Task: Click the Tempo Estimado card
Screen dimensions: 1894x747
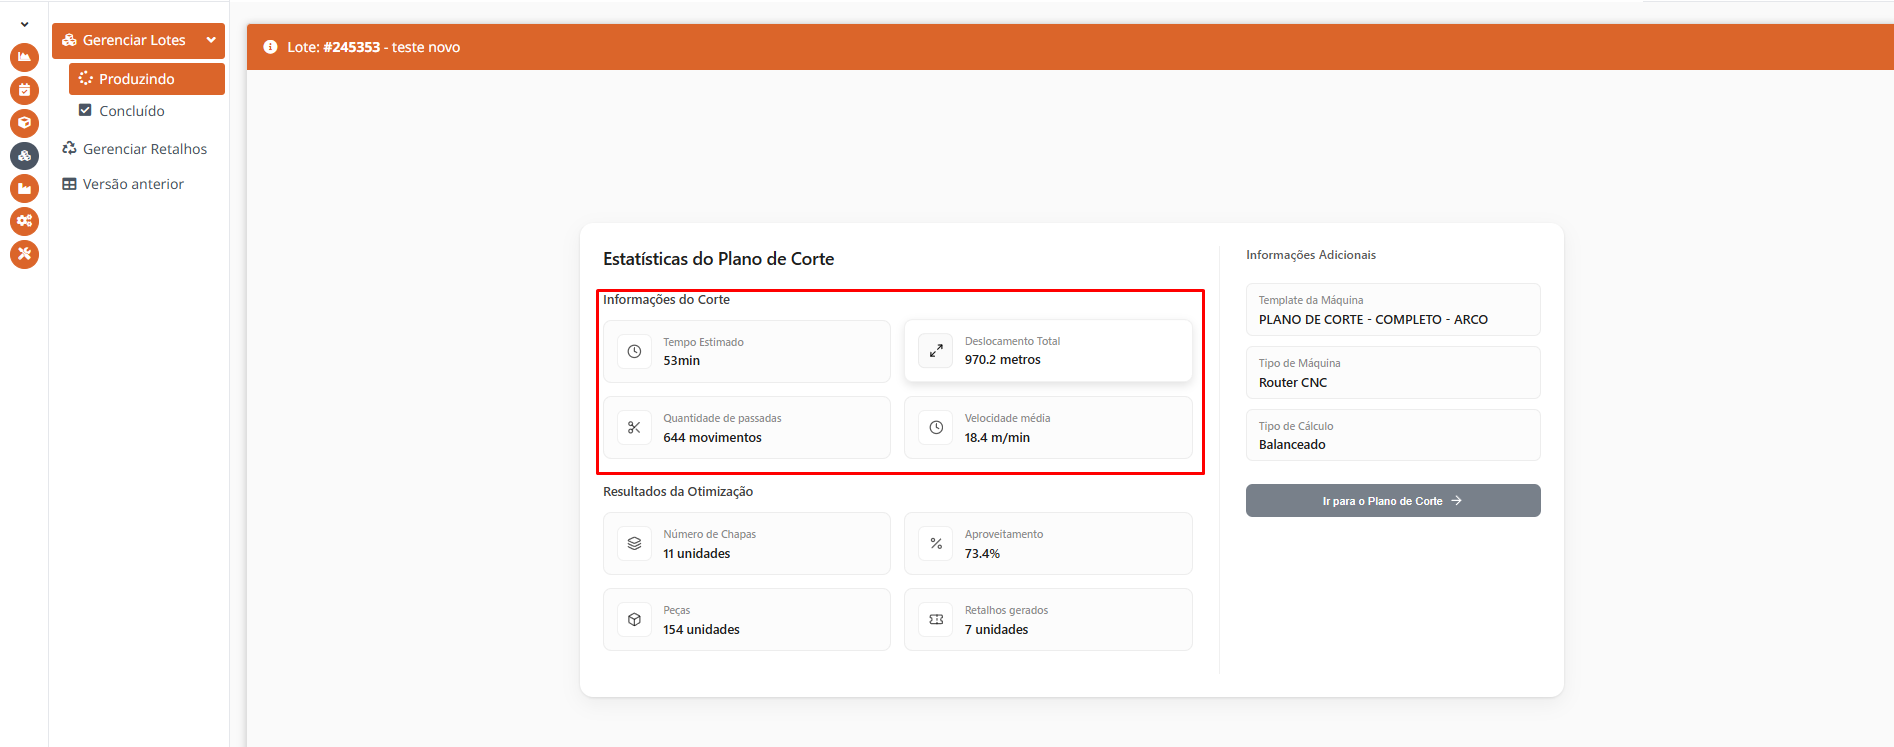Action: pyautogui.click(x=746, y=351)
